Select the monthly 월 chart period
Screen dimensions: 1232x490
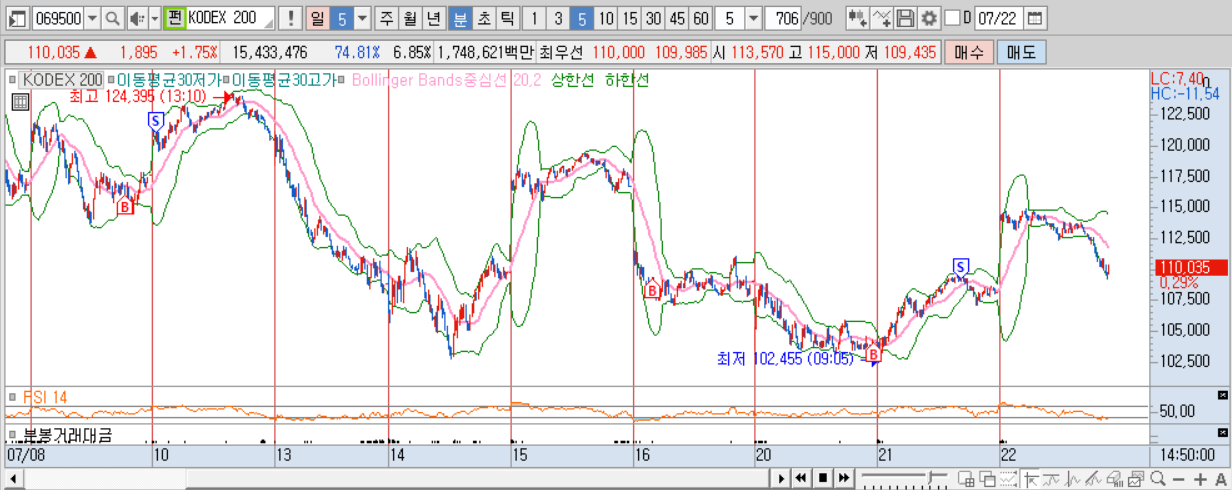coord(410,18)
